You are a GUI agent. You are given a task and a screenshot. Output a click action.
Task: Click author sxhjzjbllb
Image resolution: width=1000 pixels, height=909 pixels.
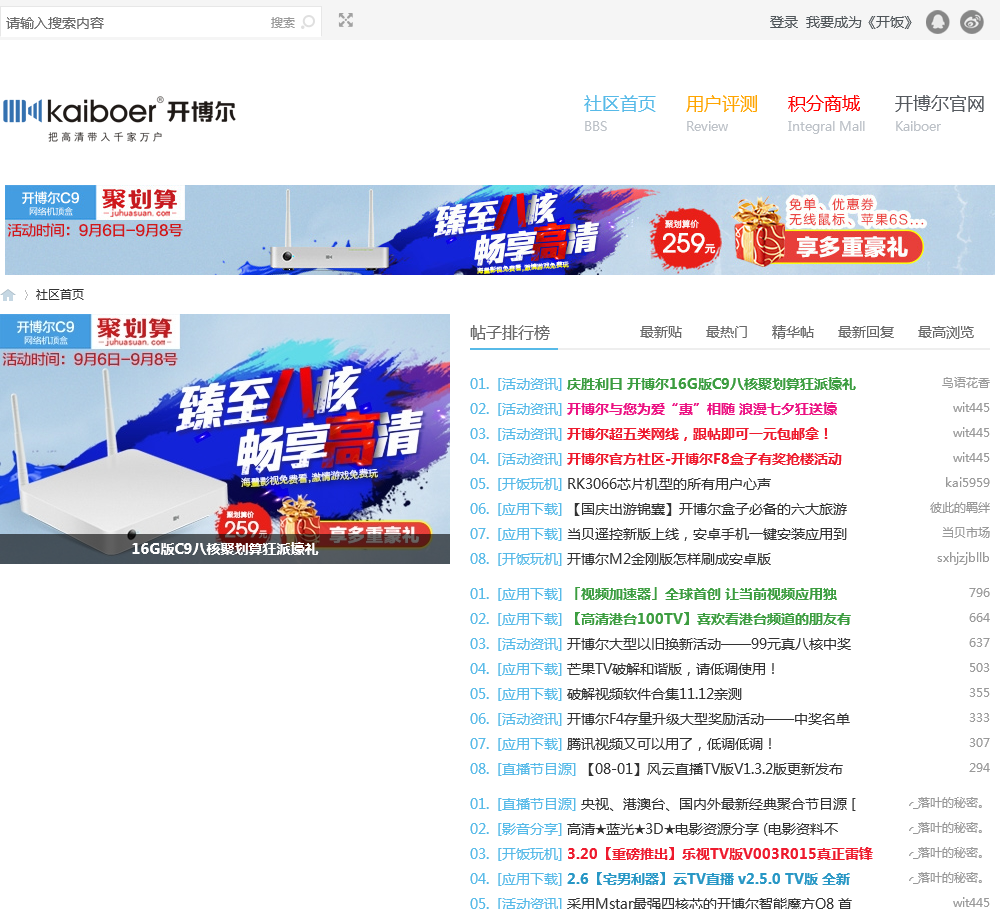963,558
